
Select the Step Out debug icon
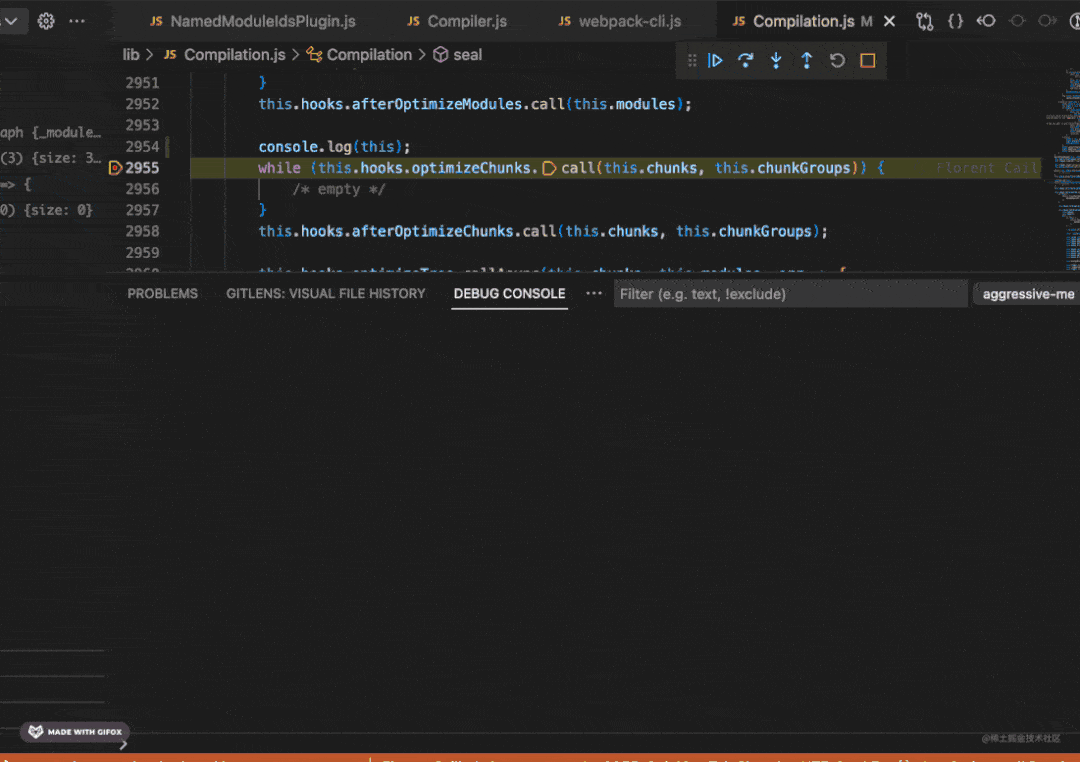pyautogui.click(x=807, y=60)
